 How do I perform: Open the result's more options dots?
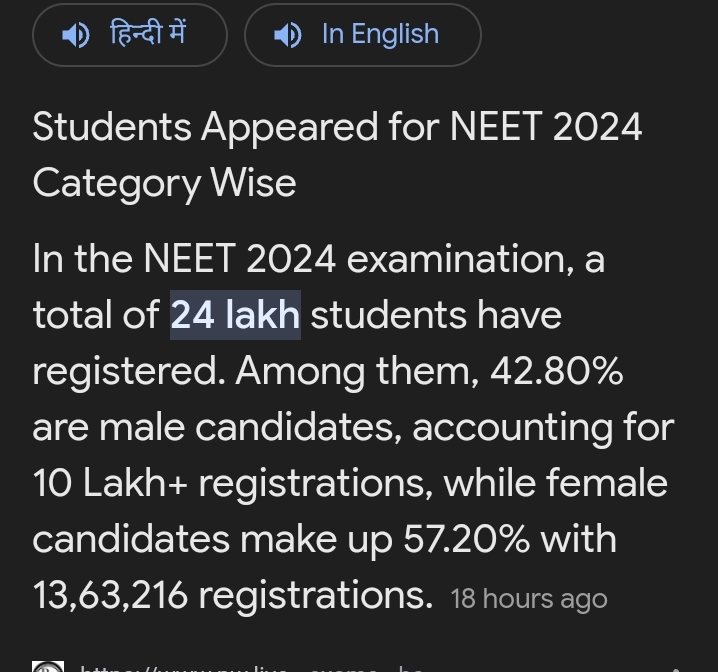[677, 666]
